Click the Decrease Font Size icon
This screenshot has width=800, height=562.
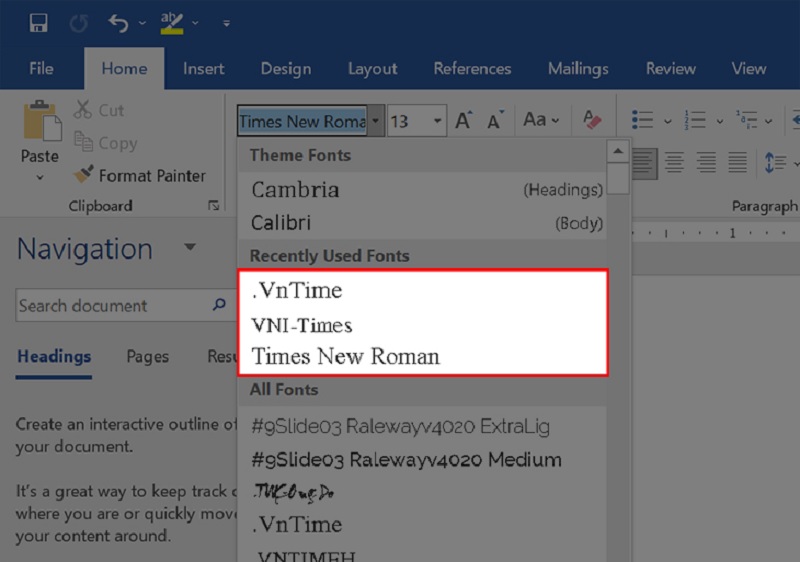coord(495,120)
